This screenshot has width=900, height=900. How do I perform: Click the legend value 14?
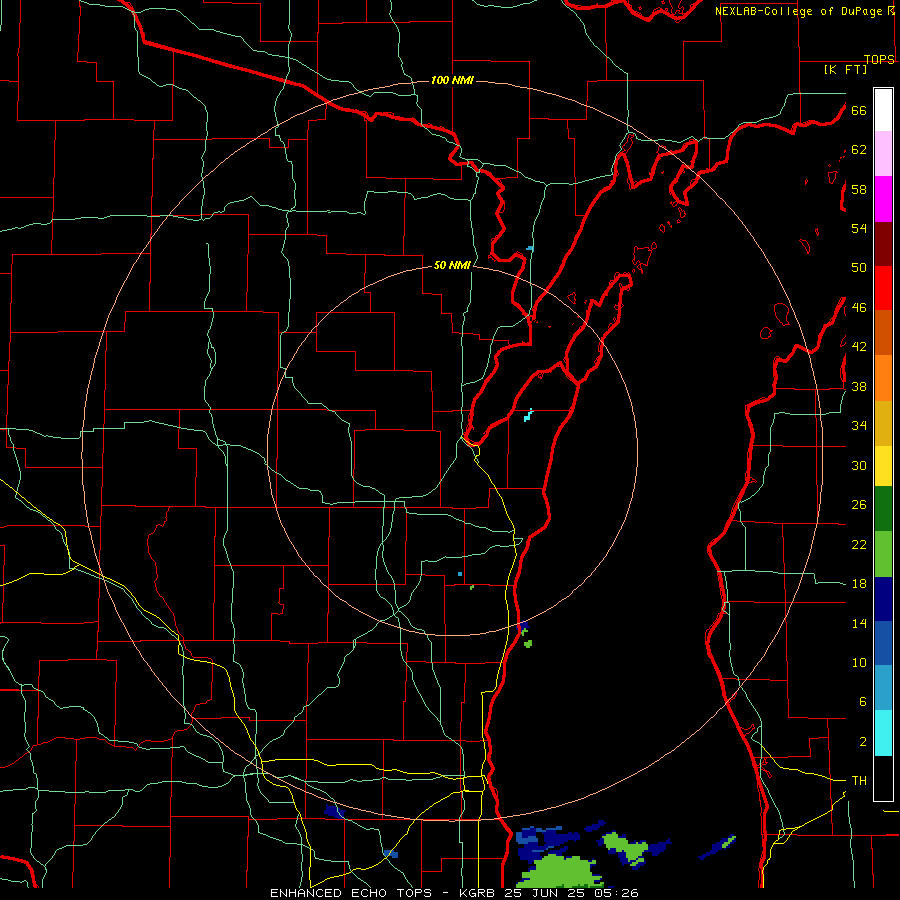coord(859,623)
